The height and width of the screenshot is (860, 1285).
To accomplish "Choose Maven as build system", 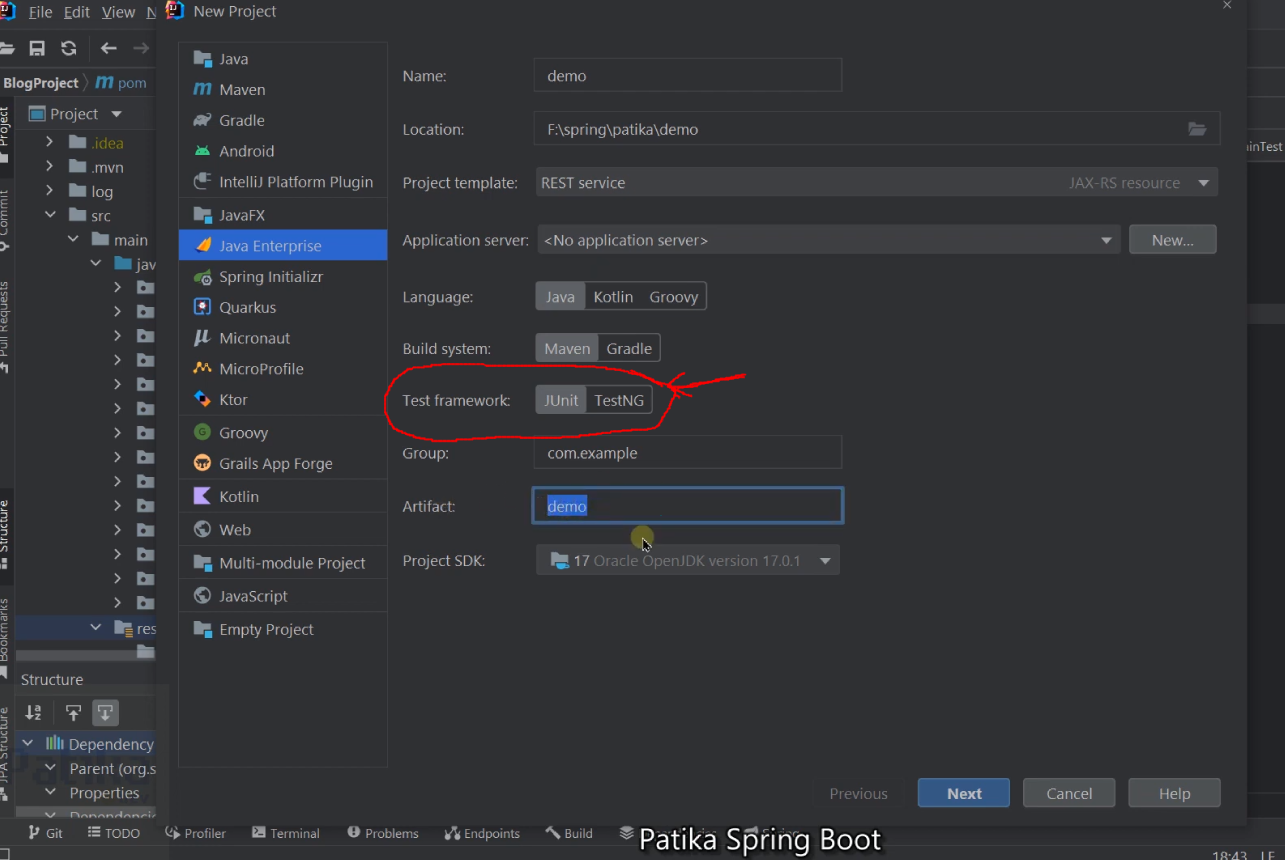I will coord(567,348).
